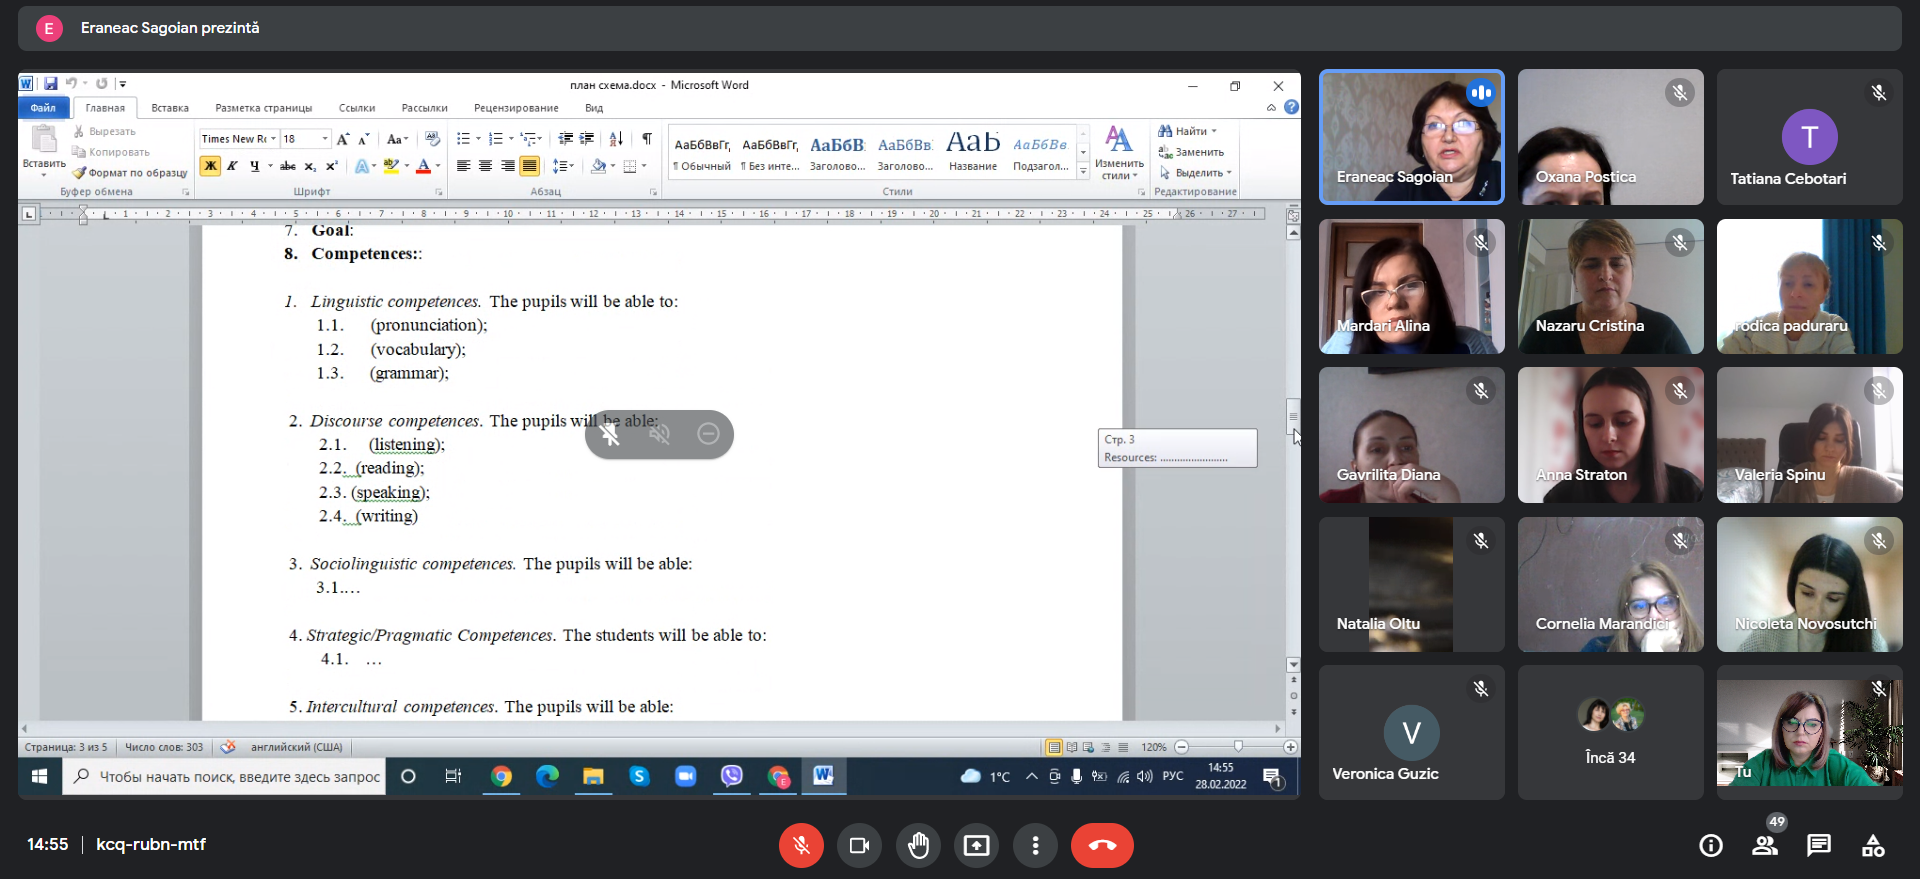Image resolution: width=1920 pixels, height=879 pixels.
Task: Open the Рецензирование ribbon tab
Action: pyautogui.click(x=516, y=108)
